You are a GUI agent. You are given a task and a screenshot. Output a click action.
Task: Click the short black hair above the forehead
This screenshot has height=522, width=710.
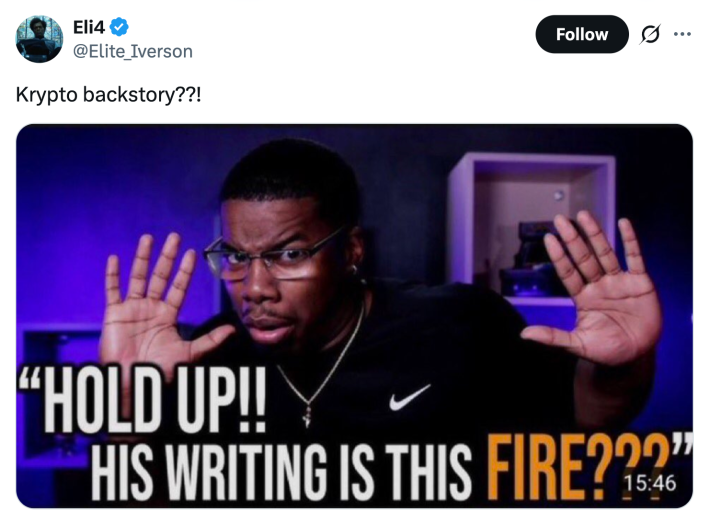point(290,172)
